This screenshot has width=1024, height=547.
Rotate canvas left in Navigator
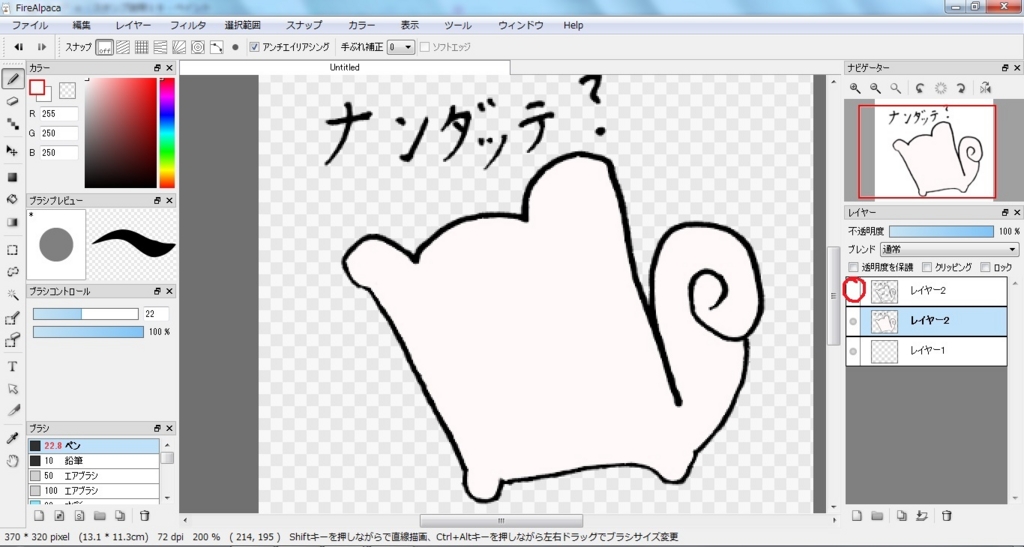click(x=920, y=88)
